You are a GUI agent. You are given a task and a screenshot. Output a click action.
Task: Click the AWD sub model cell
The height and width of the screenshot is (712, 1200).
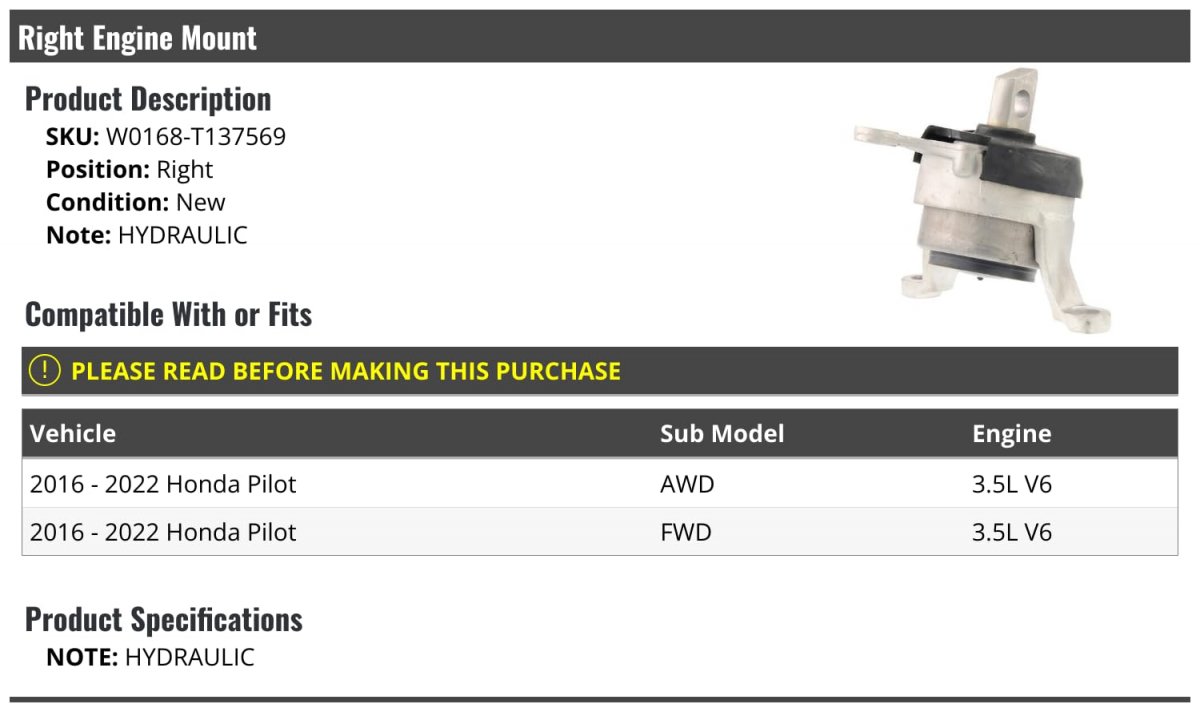pyautogui.click(x=687, y=484)
